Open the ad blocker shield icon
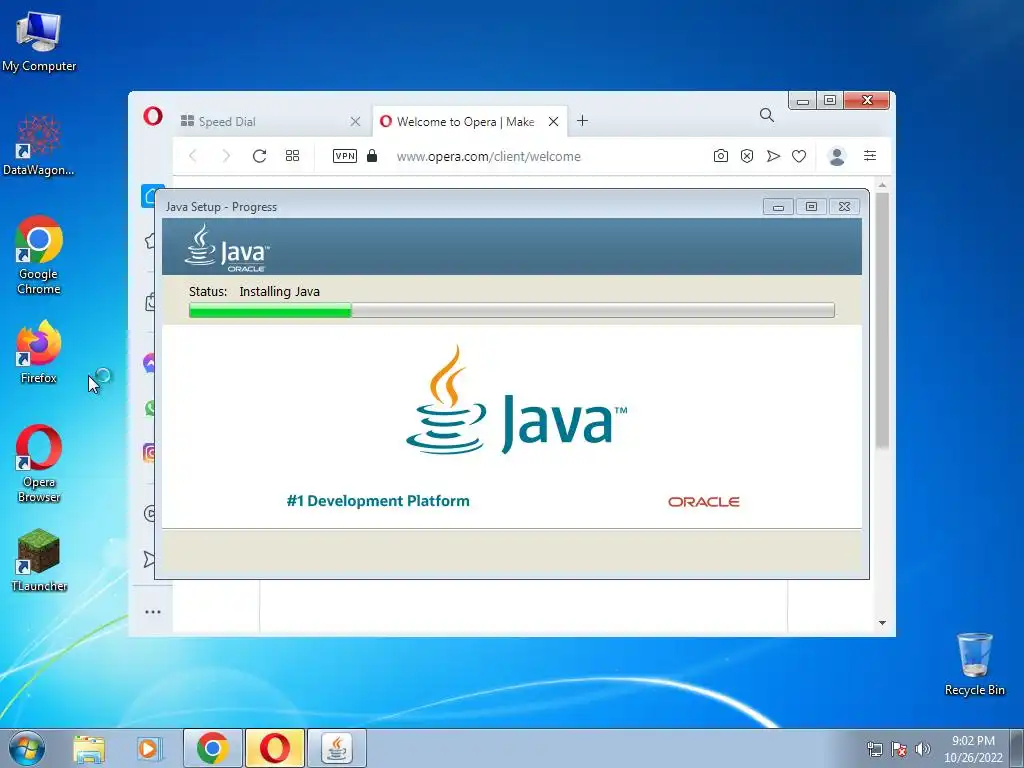1024x768 pixels. pos(747,155)
